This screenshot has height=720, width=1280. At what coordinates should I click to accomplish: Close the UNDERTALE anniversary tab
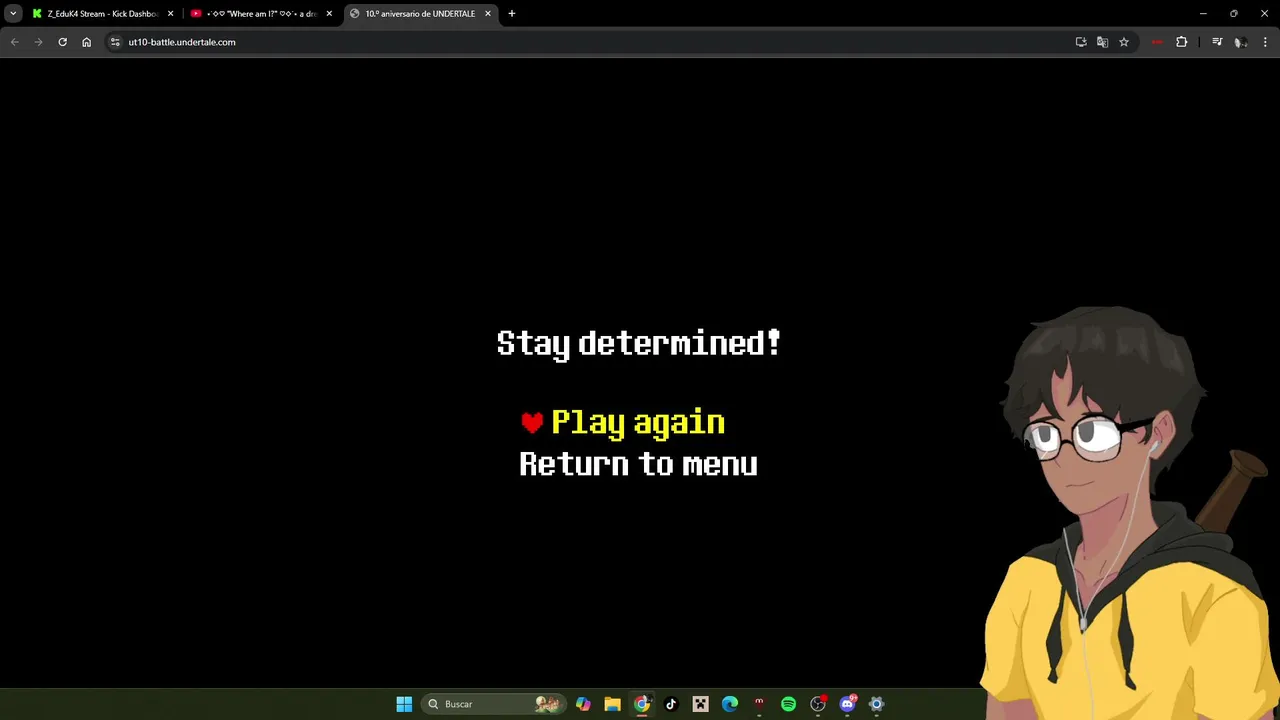click(488, 14)
